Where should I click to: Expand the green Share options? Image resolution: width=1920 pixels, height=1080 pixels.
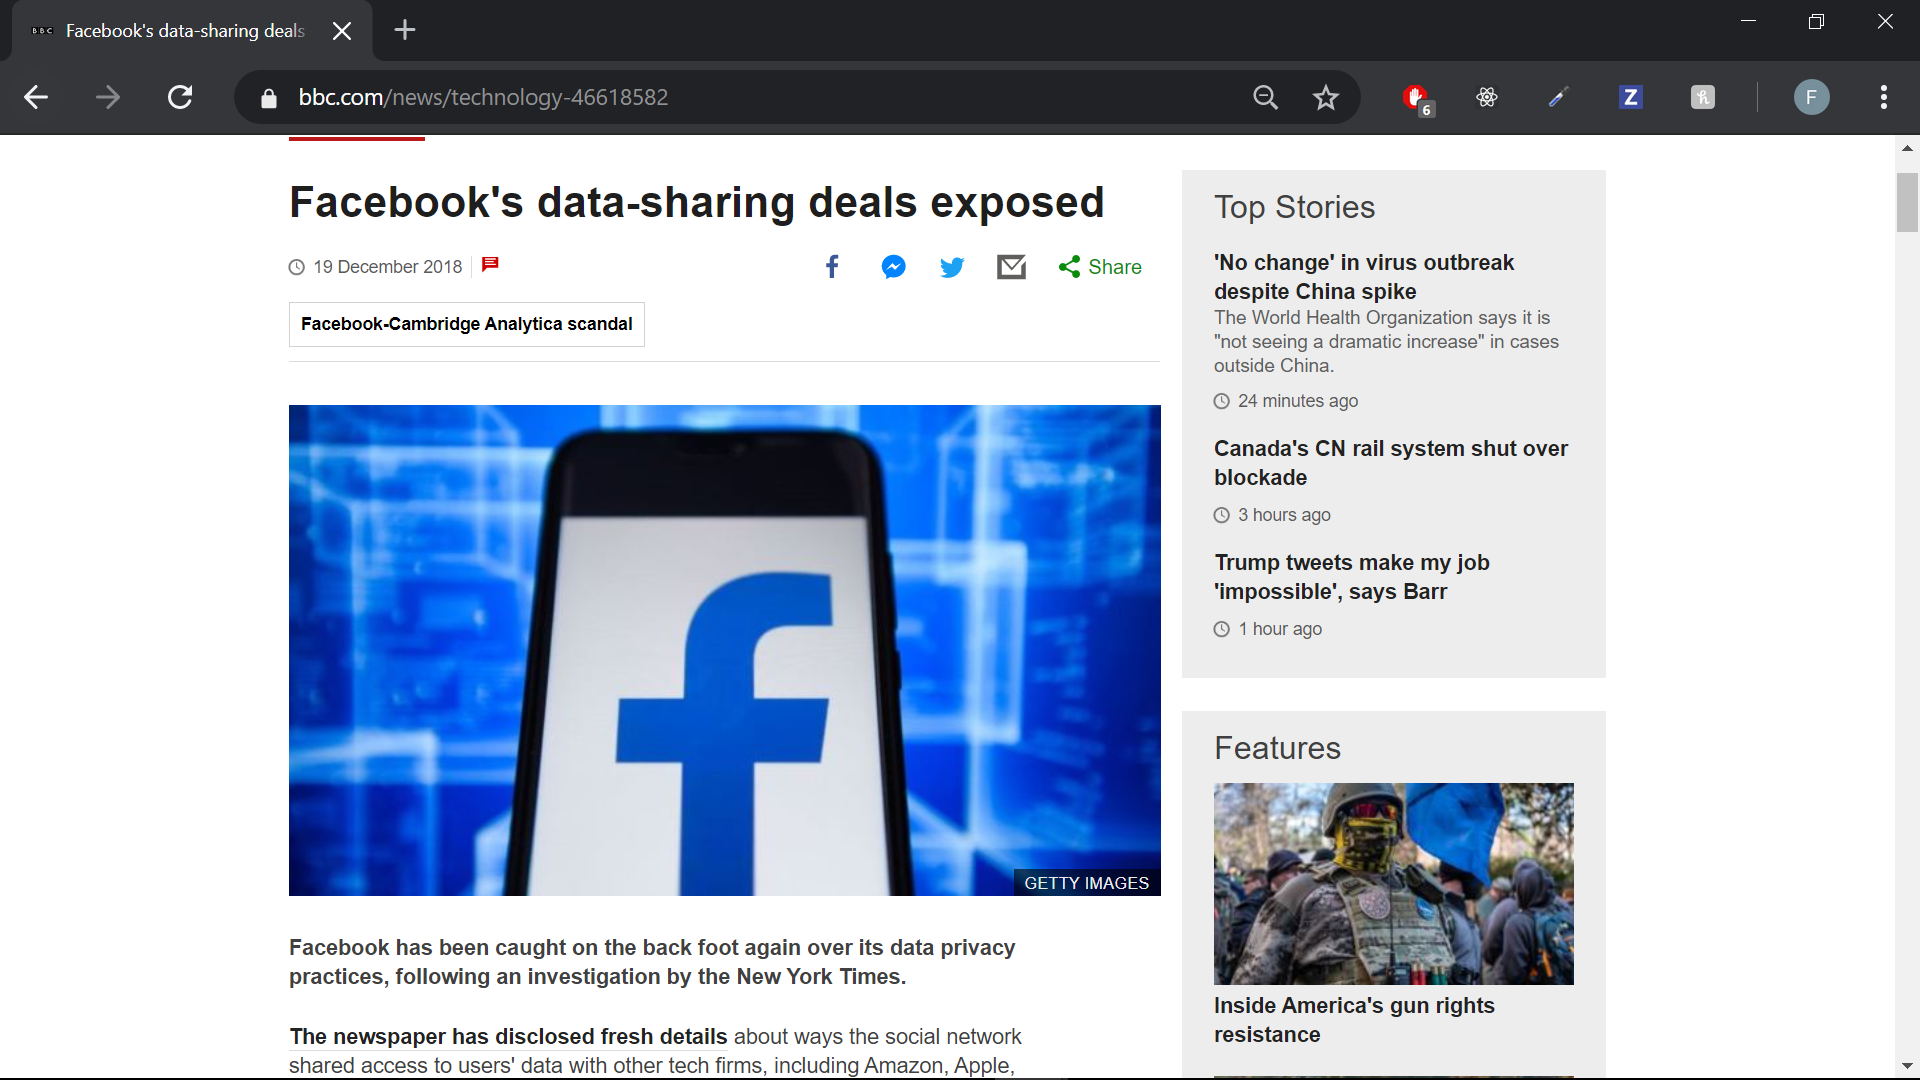pos(1100,266)
